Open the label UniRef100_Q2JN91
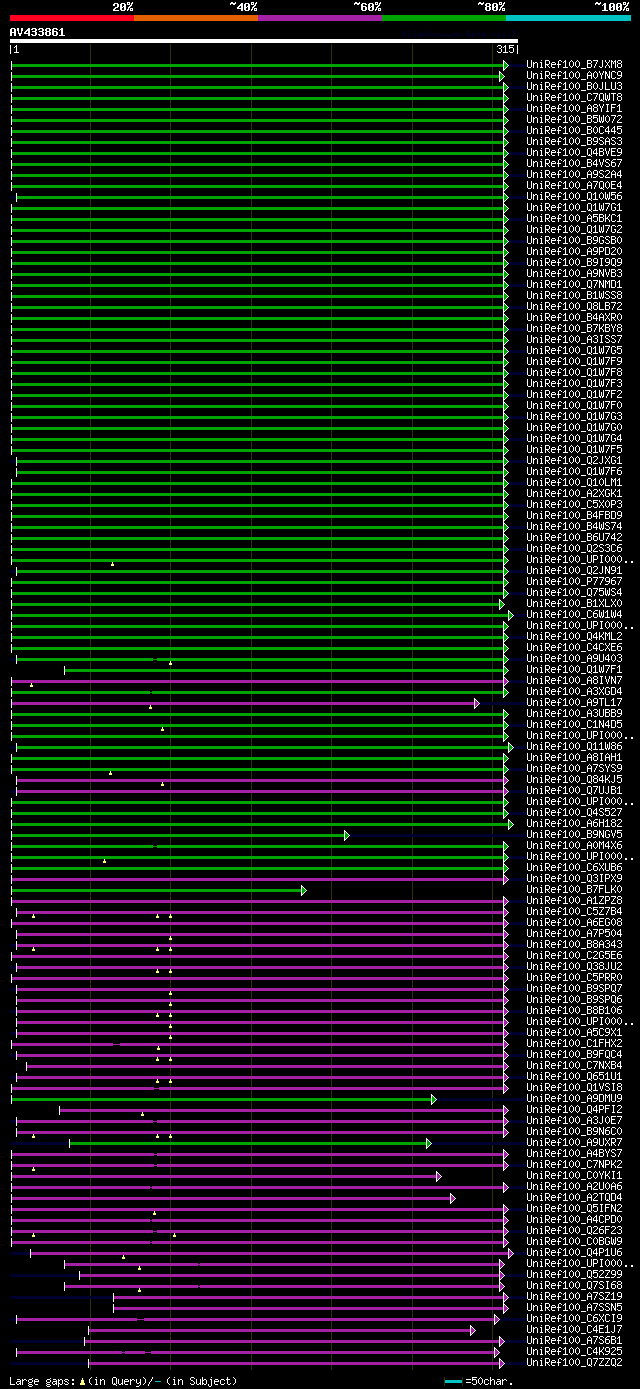This screenshot has width=640, height=1389. (x=574, y=571)
